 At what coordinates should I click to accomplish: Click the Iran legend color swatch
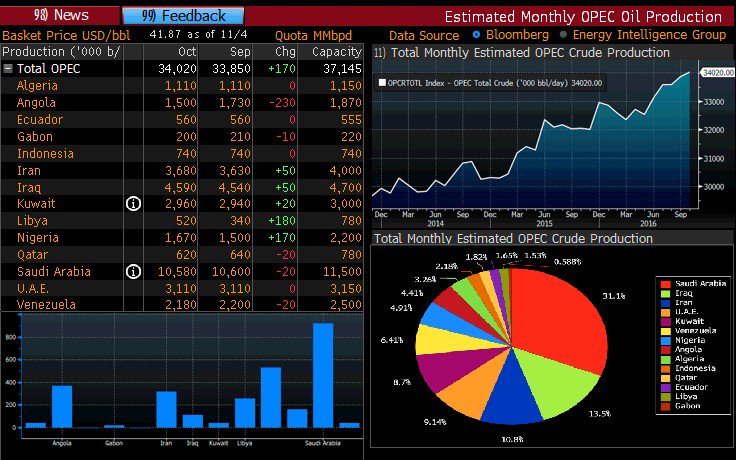pos(665,303)
